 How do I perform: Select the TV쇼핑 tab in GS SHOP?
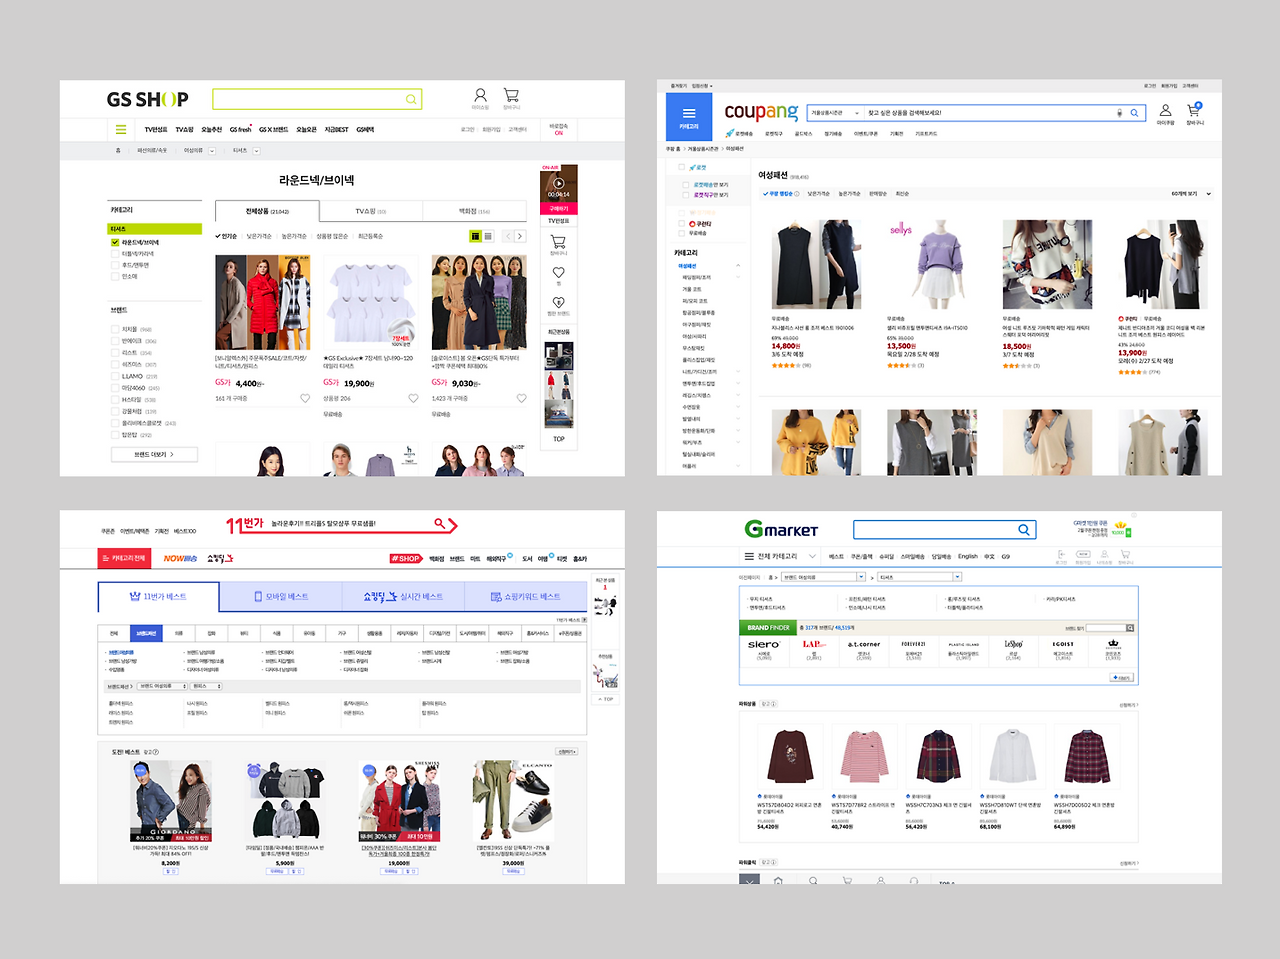point(371,211)
